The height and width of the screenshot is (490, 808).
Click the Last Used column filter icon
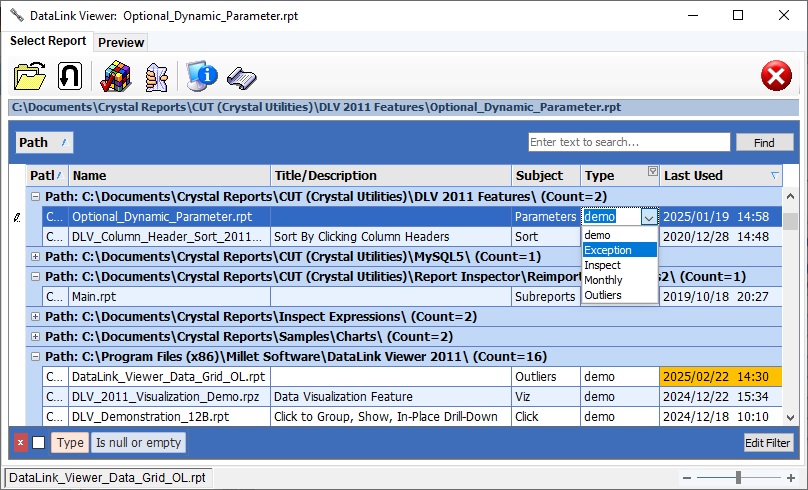774,176
